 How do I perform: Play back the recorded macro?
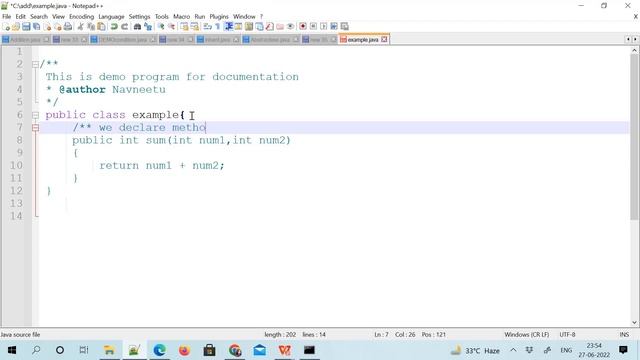click(324, 27)
